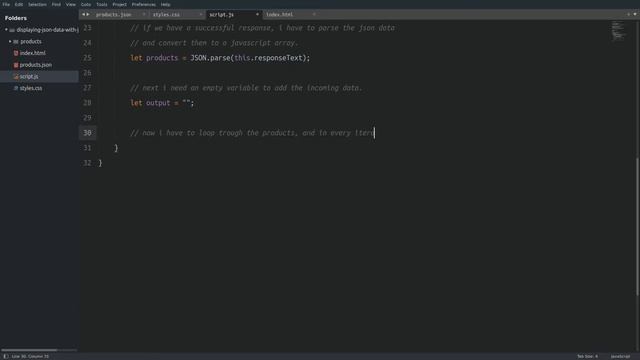Click line number 30 in gutter

(x=87, y=133)
